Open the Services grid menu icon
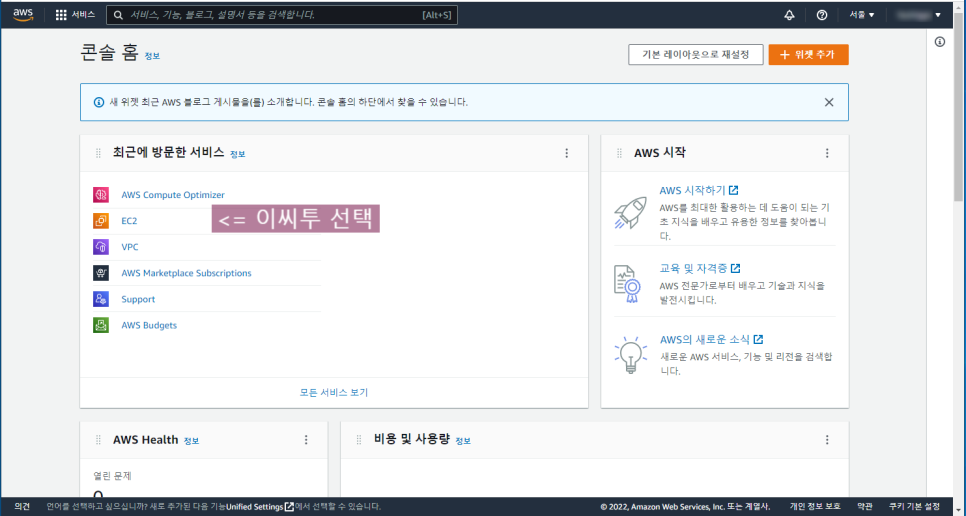966x516 pixels. coord(61,15)
